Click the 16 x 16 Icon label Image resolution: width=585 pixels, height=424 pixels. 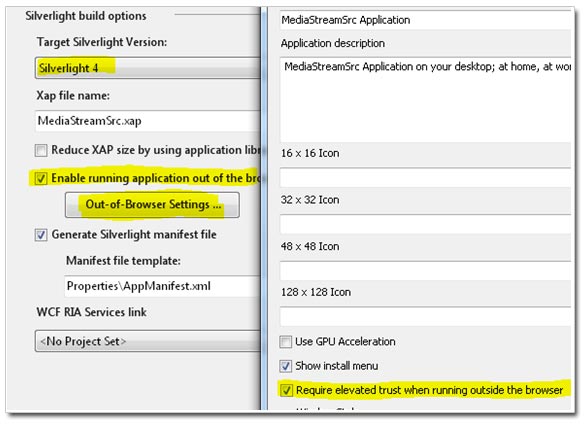coord(310,153)
